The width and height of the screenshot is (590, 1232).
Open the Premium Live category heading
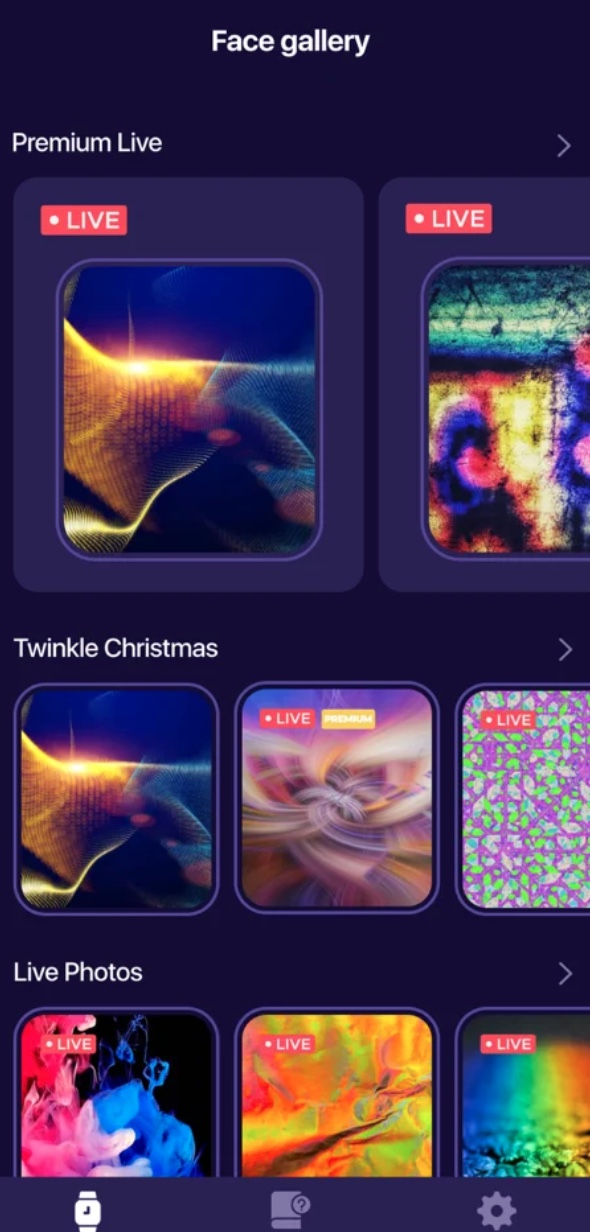coord(87,143)
